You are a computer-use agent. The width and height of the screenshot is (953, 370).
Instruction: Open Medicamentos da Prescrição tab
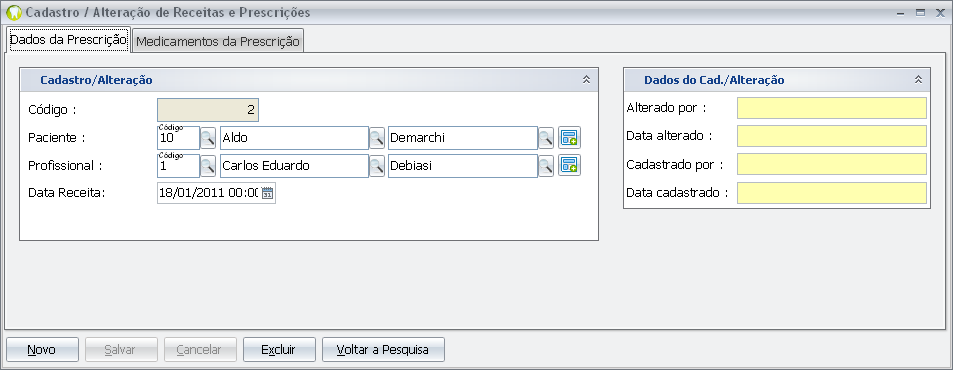point(218,42)
